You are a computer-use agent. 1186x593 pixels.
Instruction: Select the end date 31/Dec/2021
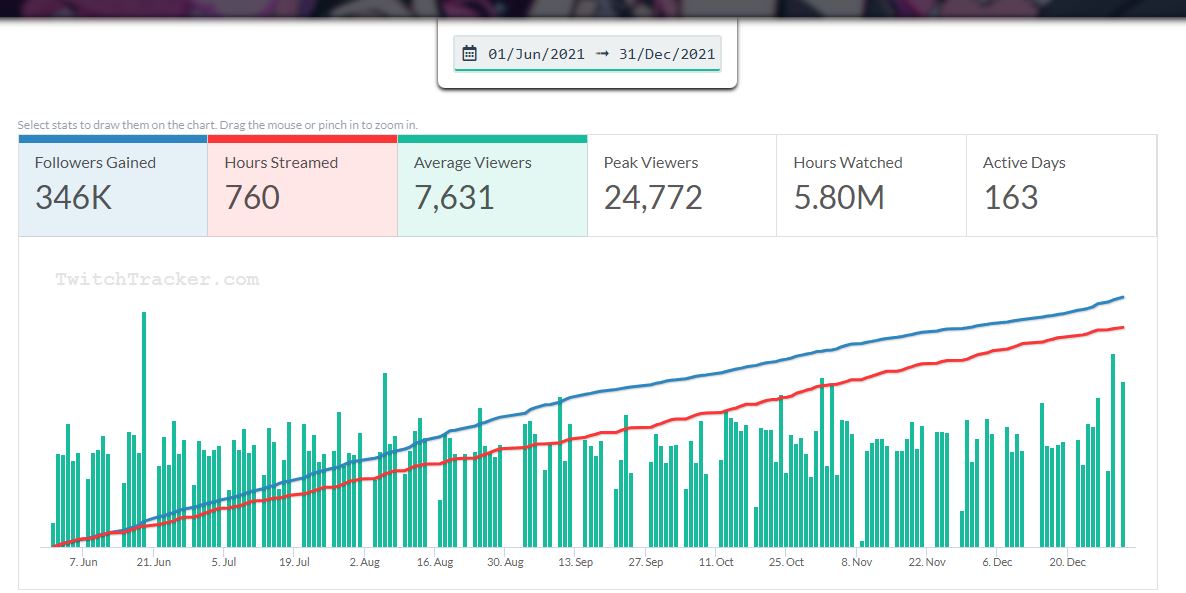click(x=667, y=54)
